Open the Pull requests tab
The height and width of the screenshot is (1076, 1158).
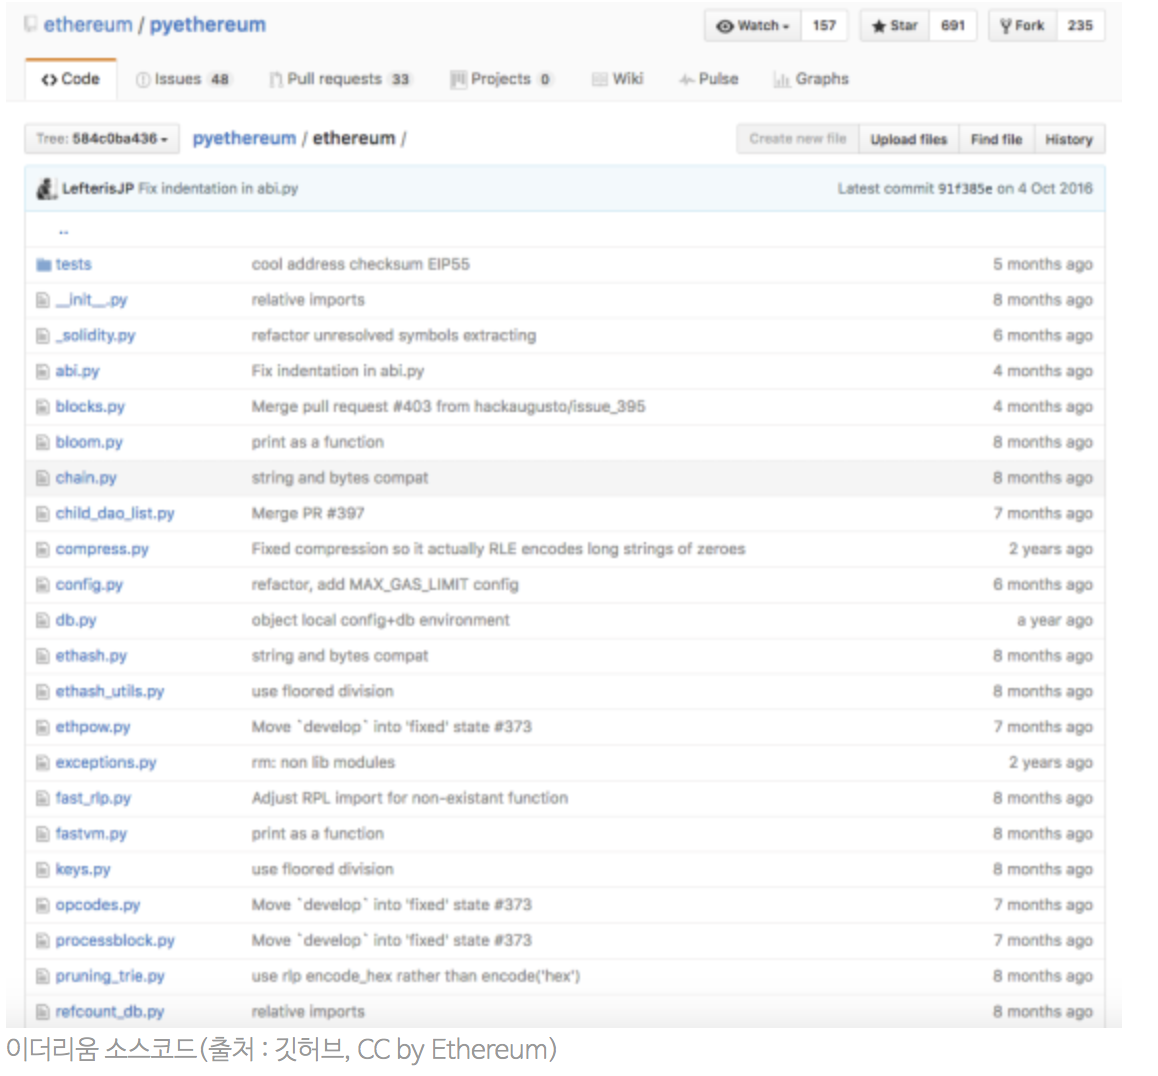340,79
